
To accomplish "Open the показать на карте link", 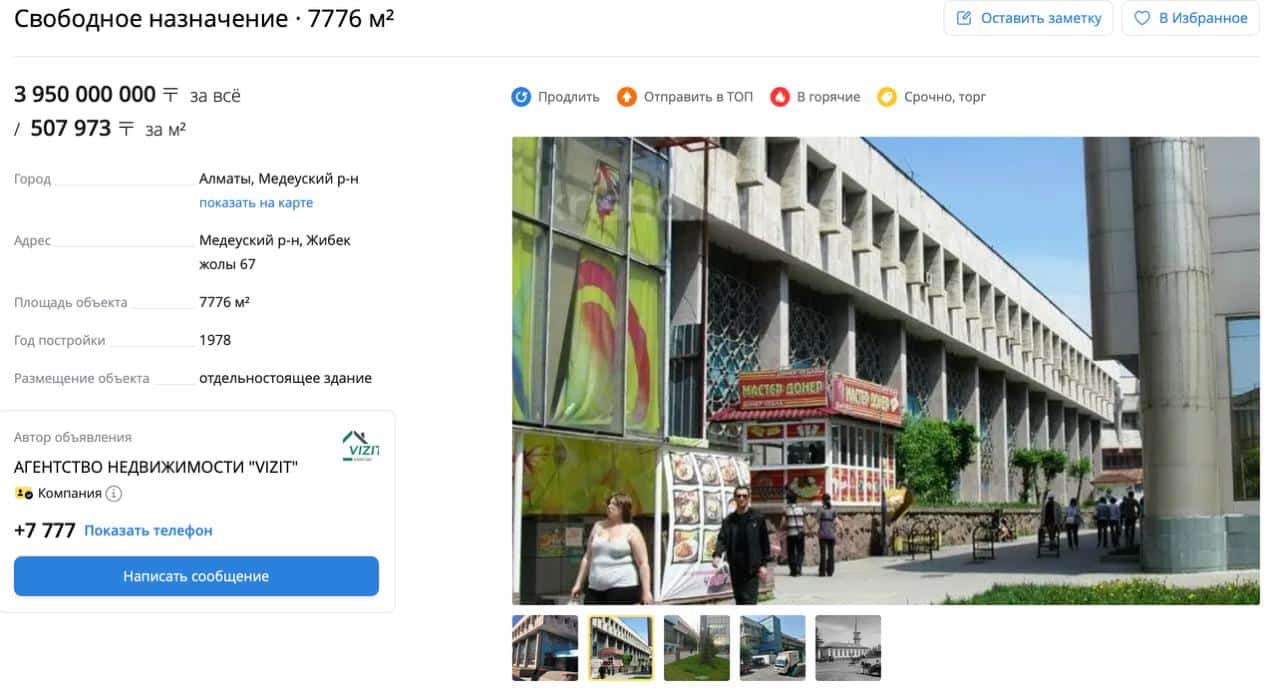I will click(x=256, y=203).
